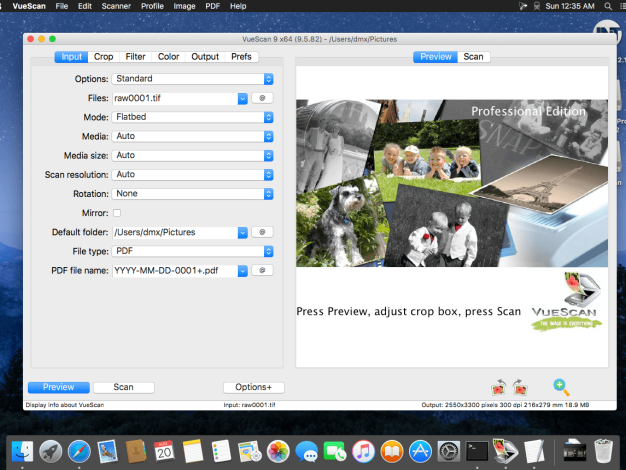Click the 'Display info about VueScan' status text

click(65, 405)
